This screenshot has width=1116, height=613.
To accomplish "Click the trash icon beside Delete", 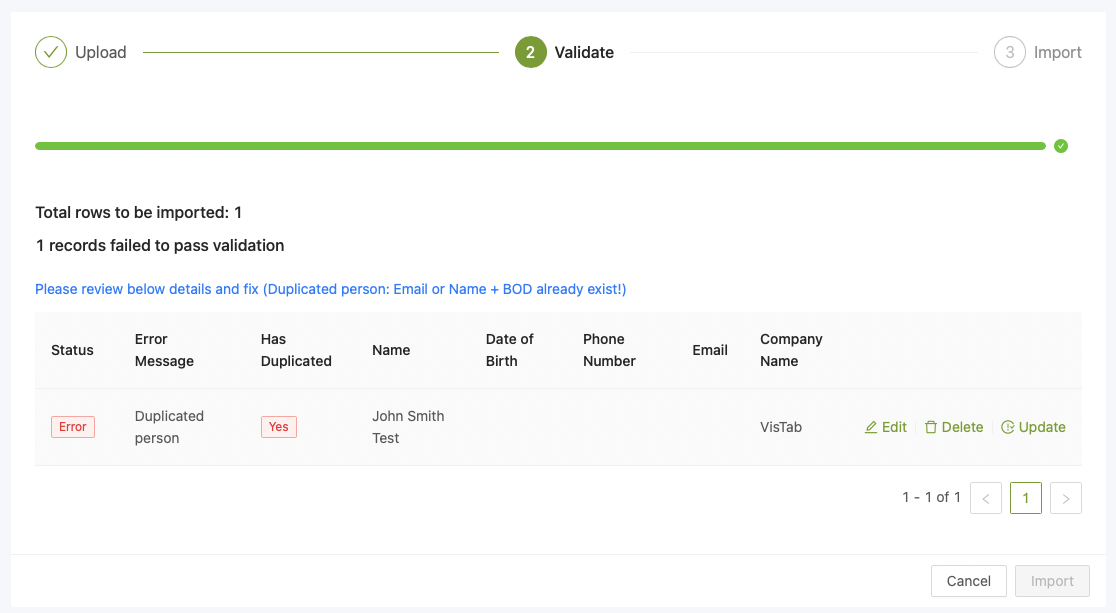I will pyautogui.click(x=931, y=427).
